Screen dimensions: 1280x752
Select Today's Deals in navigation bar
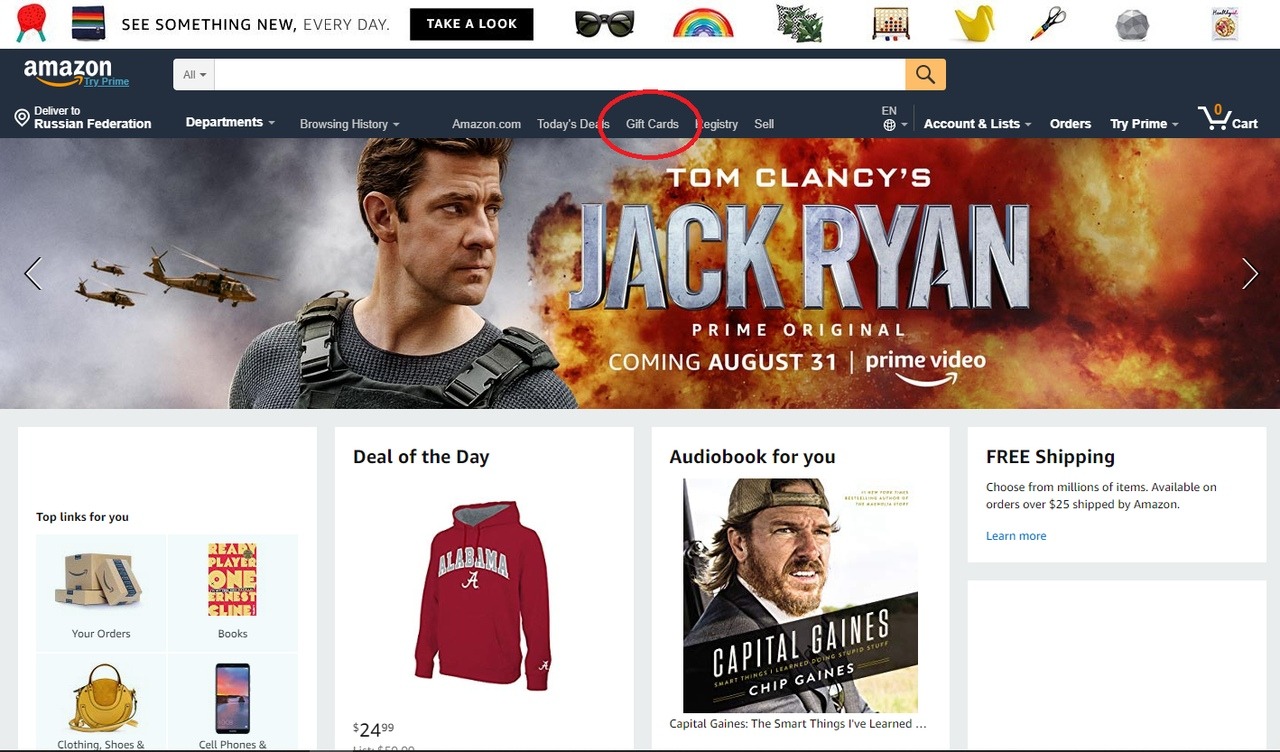[x=573, y=124]
